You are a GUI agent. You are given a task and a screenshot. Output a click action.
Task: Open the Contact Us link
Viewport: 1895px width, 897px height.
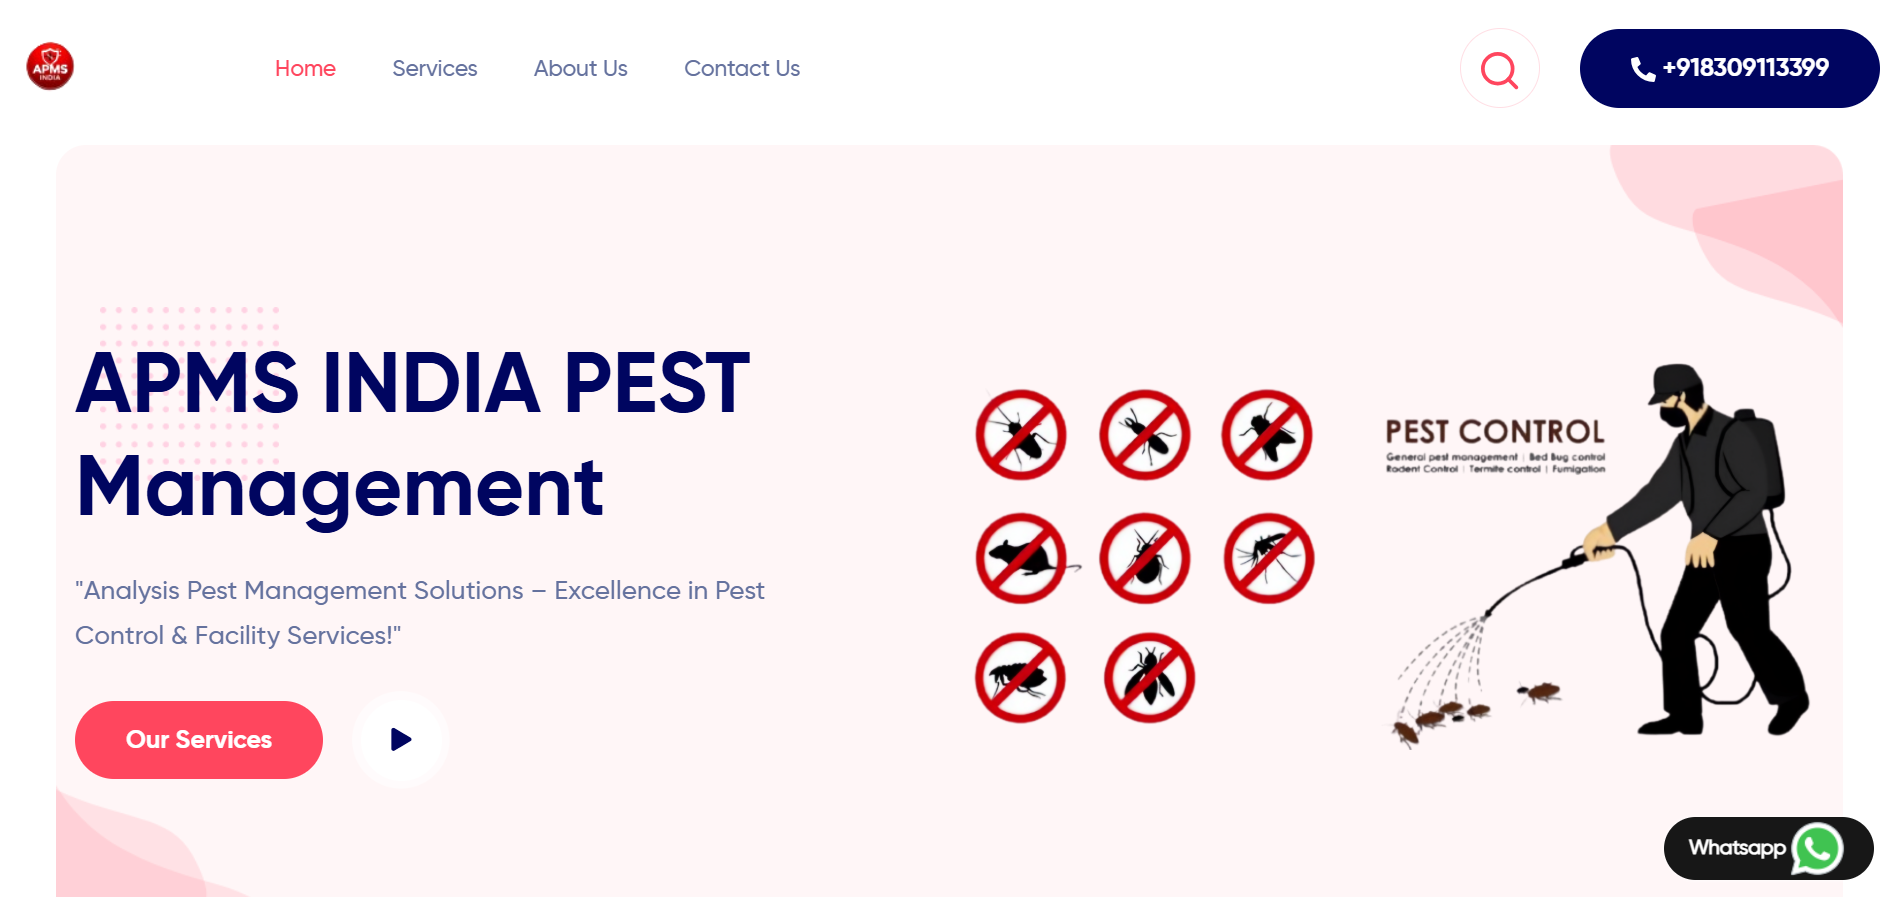pos(741,69)
